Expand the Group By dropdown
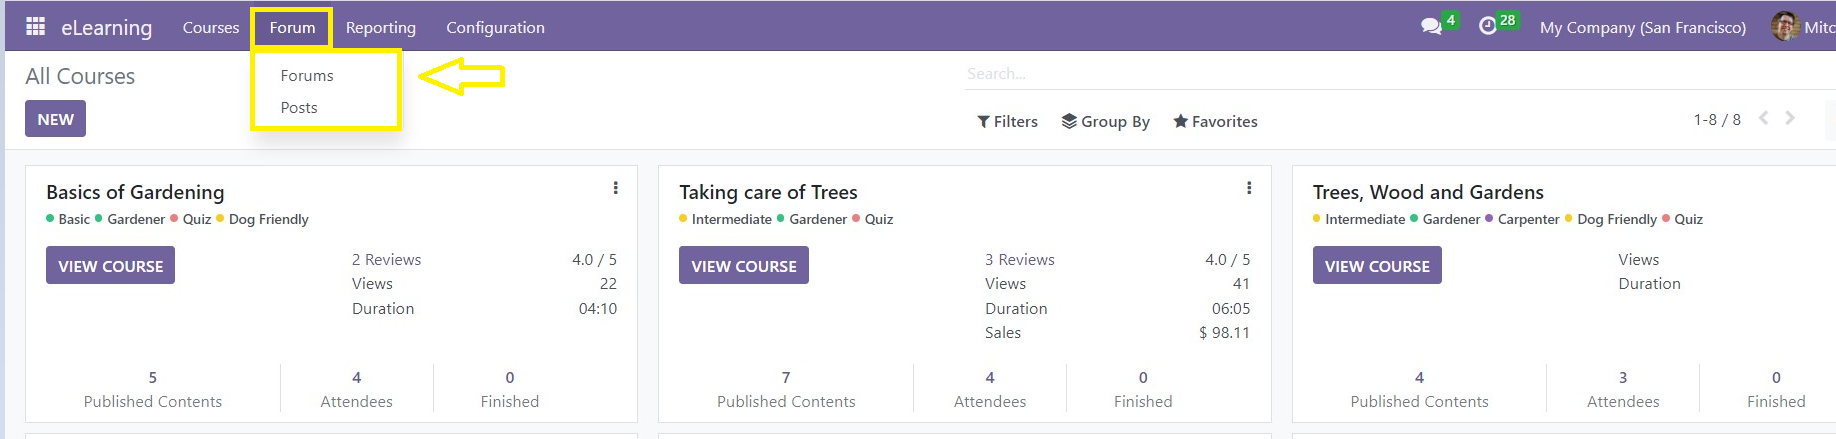Image resolution: width=1836 pixels, height=439 pixels. pos(1105,121)
